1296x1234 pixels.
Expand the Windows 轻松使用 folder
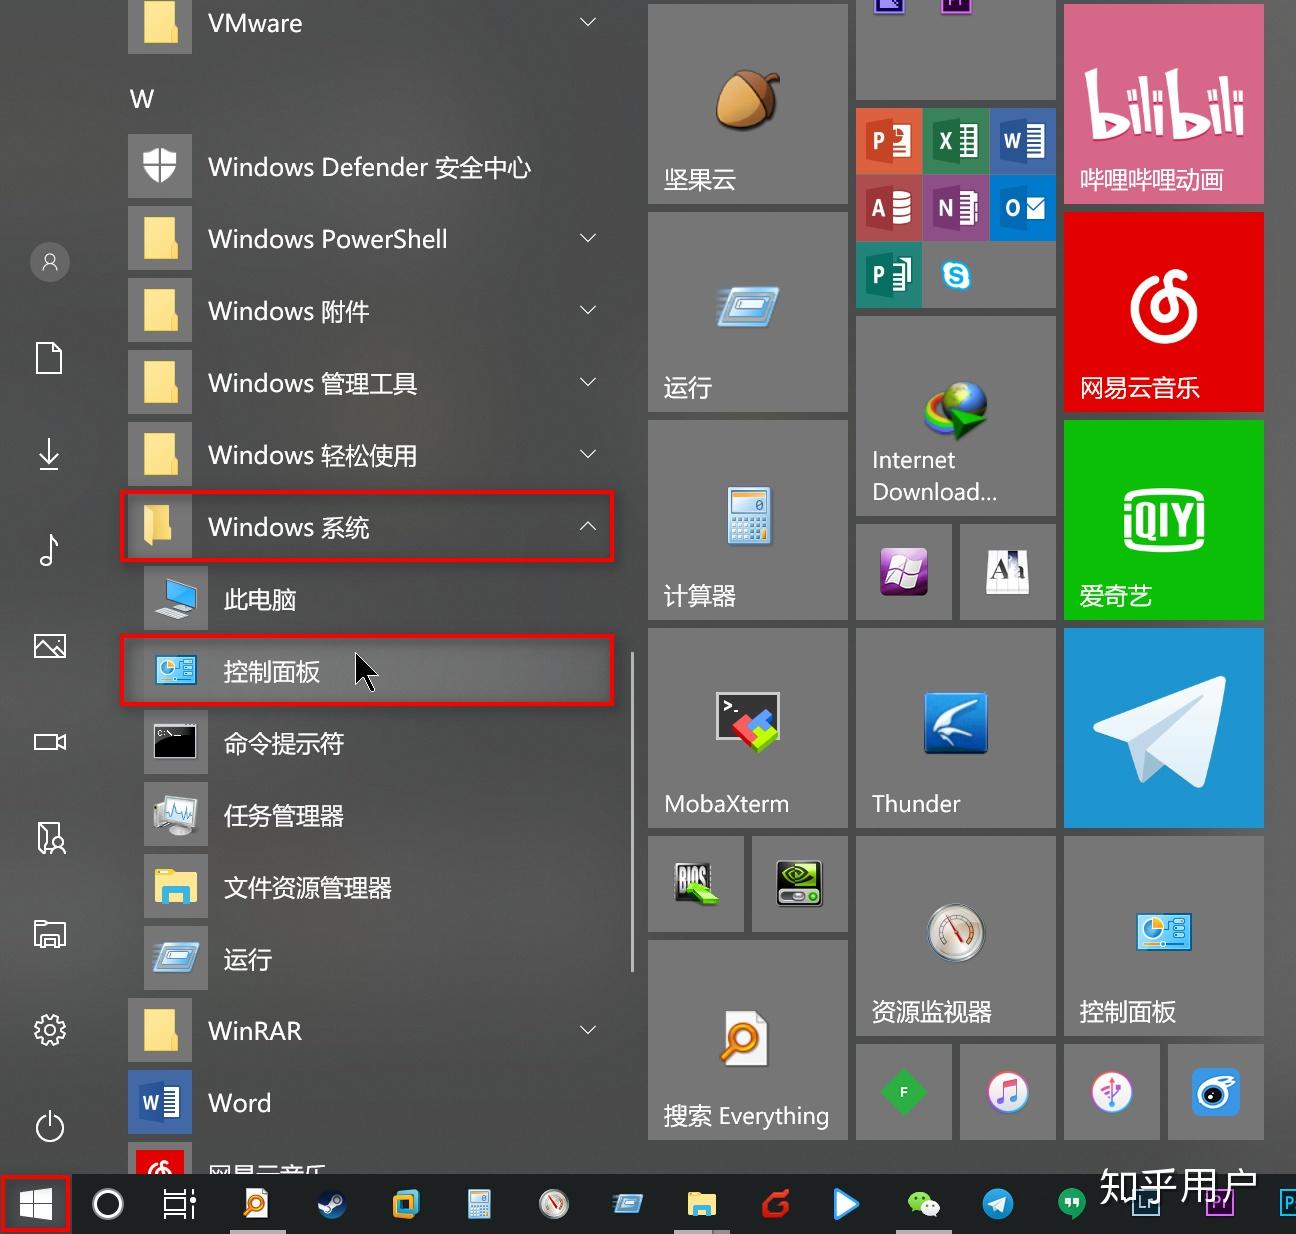(368, 455)
